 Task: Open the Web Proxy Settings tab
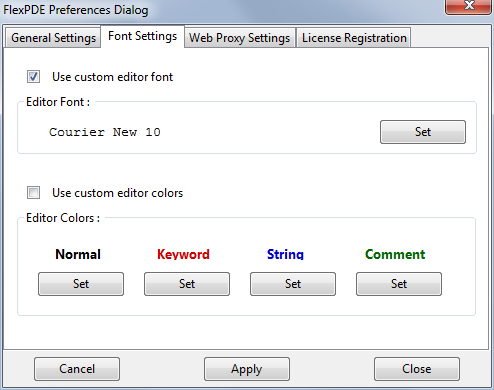point(240,38)
